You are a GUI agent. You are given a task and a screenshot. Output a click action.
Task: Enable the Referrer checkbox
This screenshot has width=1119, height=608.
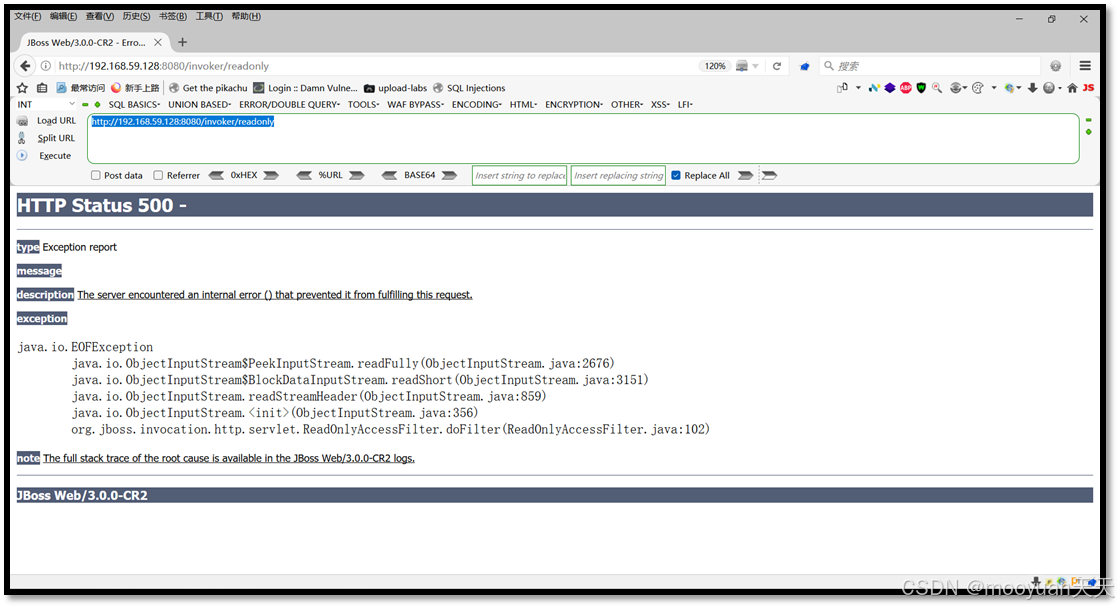[x=158, y=176]
